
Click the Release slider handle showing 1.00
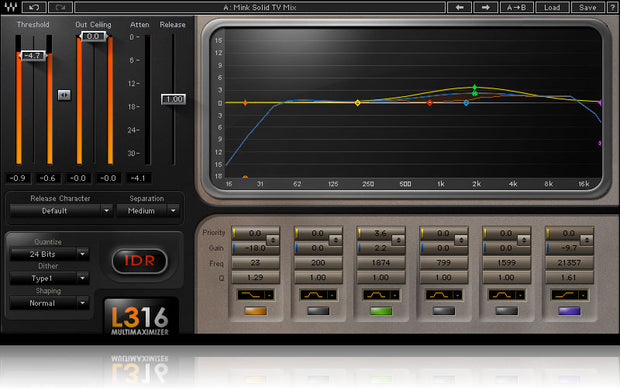click(174, 99)
